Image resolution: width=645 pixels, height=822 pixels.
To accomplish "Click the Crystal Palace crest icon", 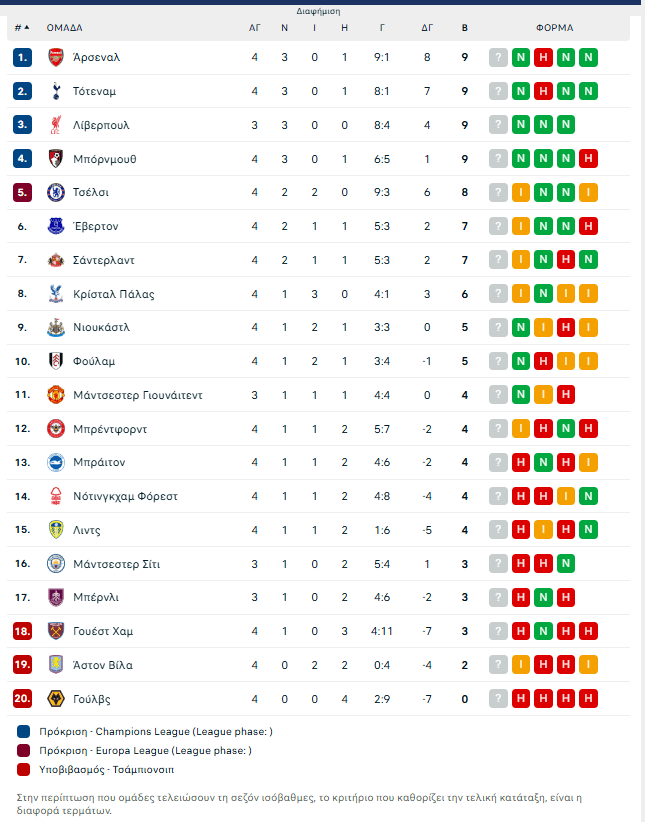I will [56, 293].
